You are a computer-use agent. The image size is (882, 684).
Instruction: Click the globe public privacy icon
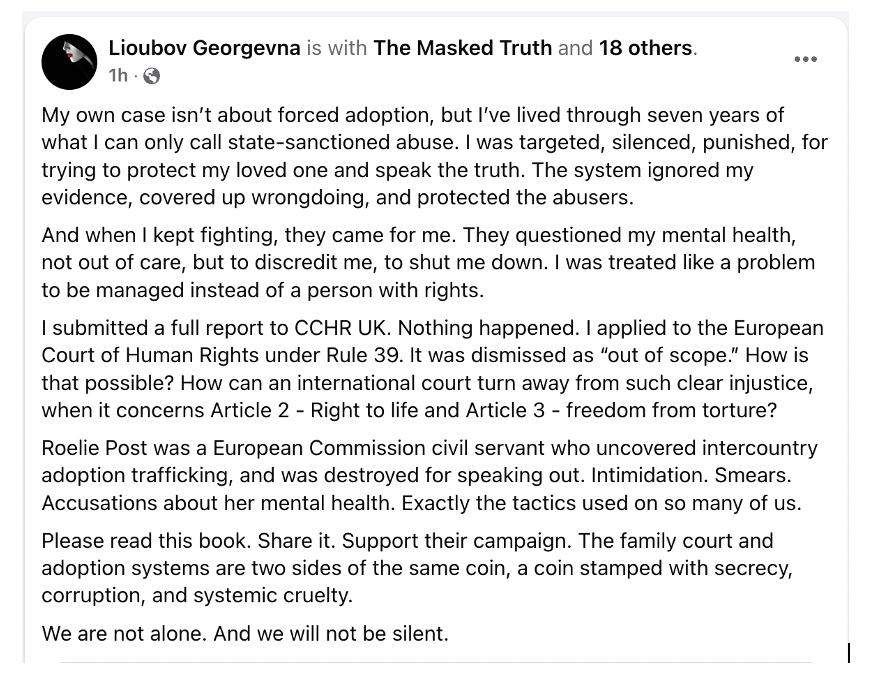coord(152,76)
